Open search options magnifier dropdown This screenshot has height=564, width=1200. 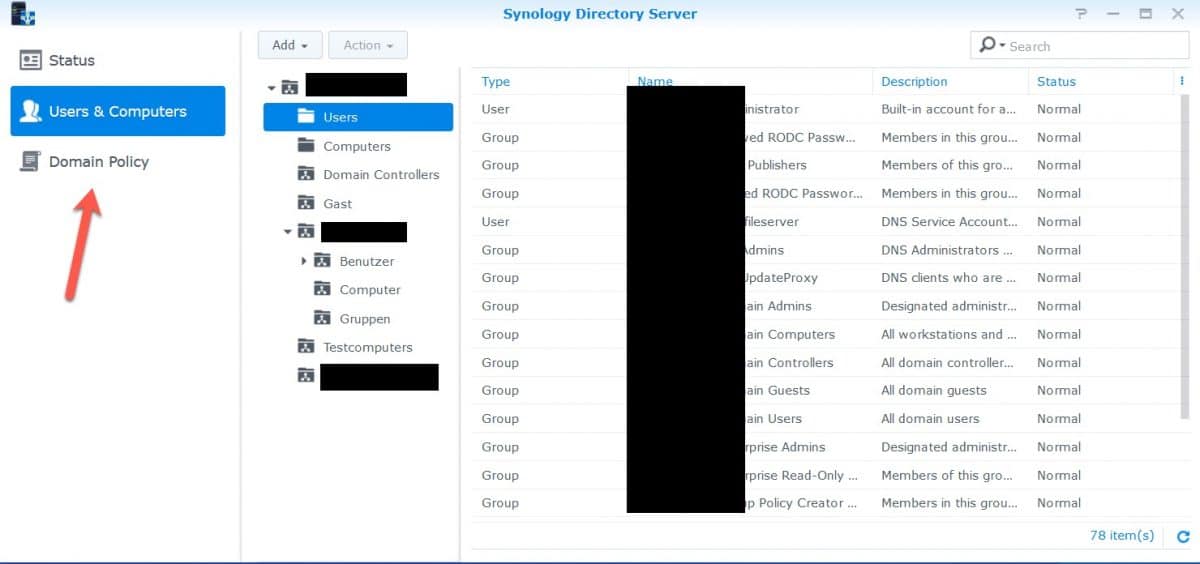coord(990,45)
